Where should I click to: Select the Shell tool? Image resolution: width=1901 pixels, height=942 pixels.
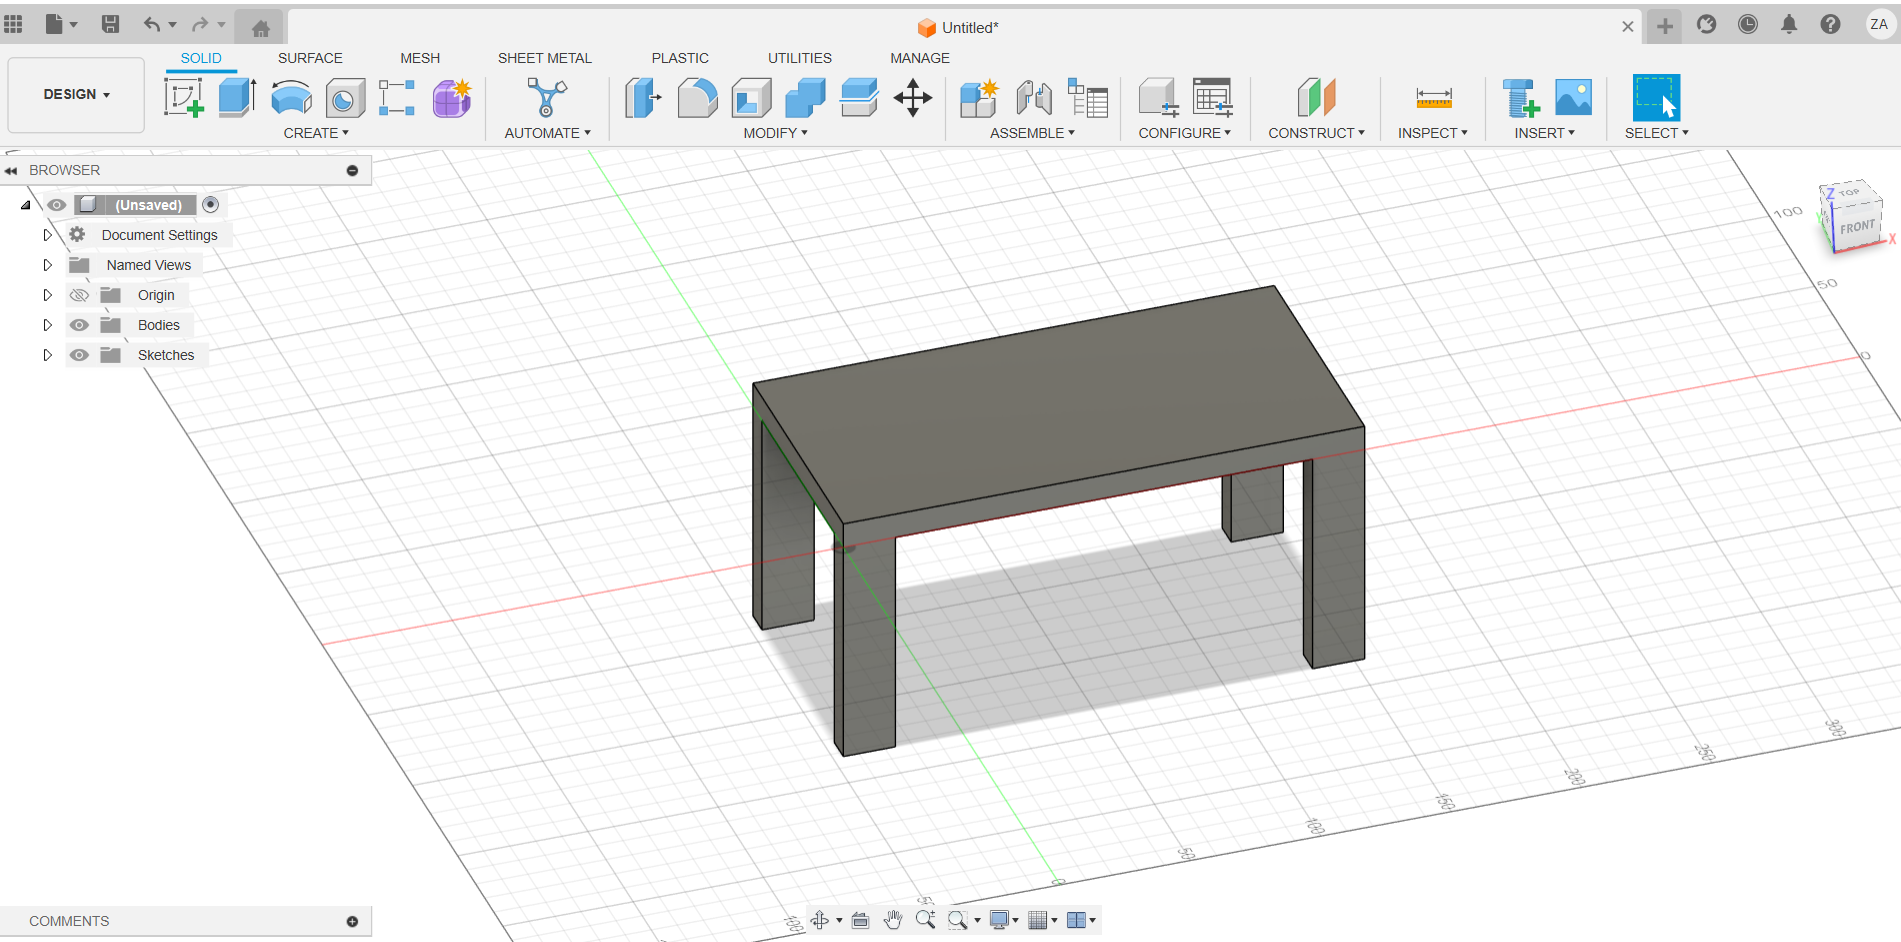751,98
